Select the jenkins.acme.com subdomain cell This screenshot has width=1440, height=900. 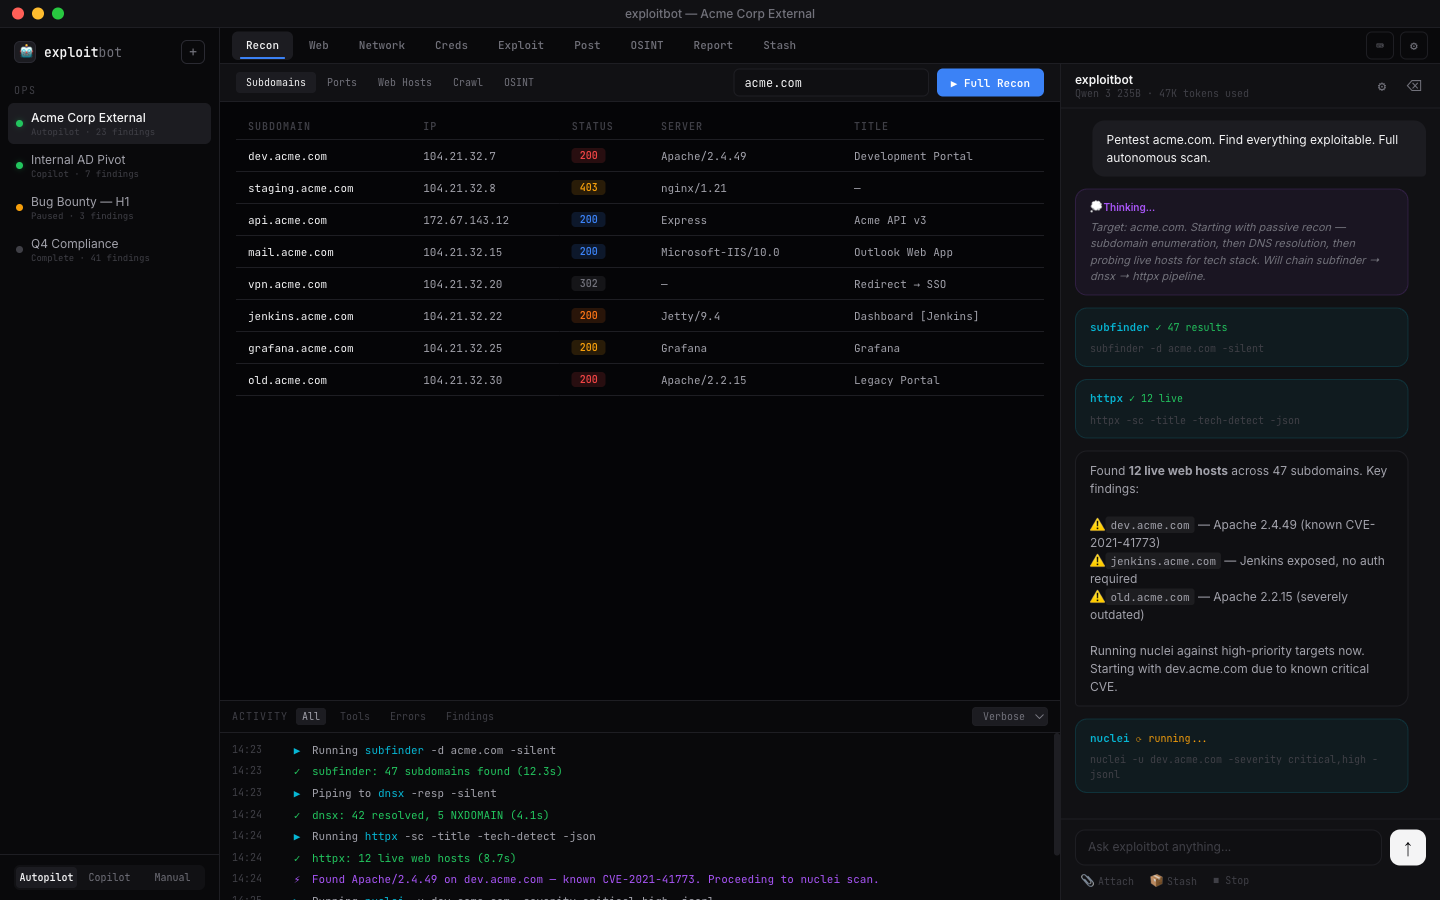click(x=301, y=316)
